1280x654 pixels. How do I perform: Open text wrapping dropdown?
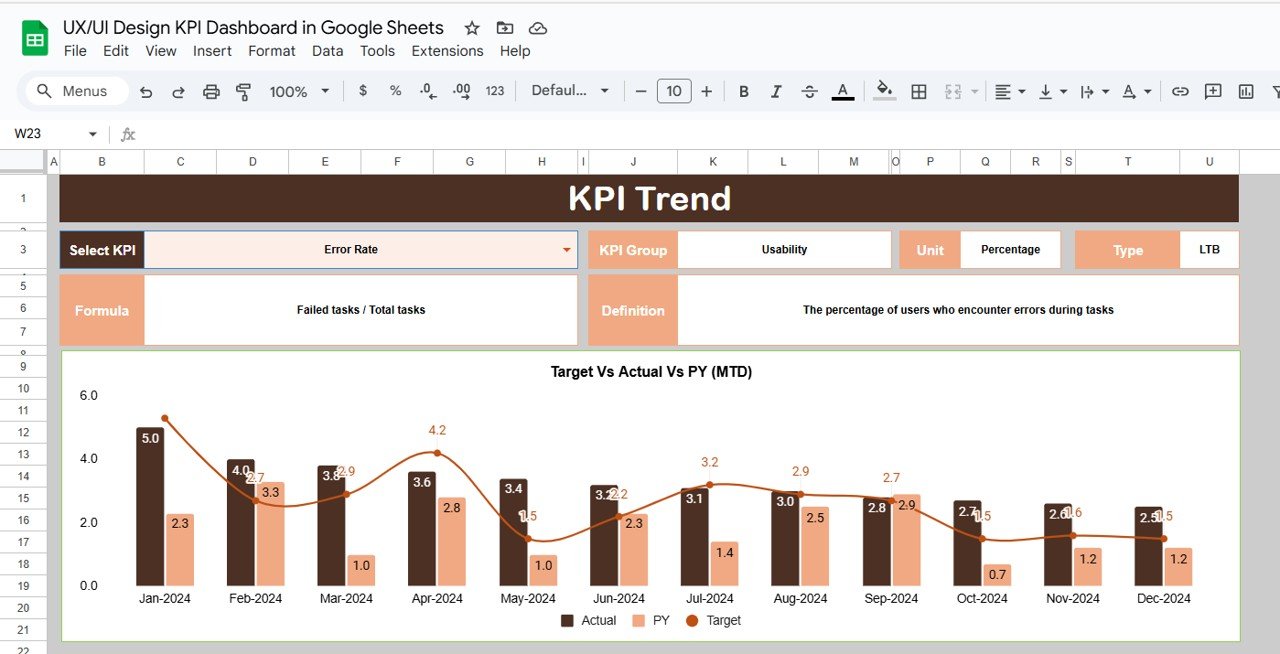tap(1095, 91)
